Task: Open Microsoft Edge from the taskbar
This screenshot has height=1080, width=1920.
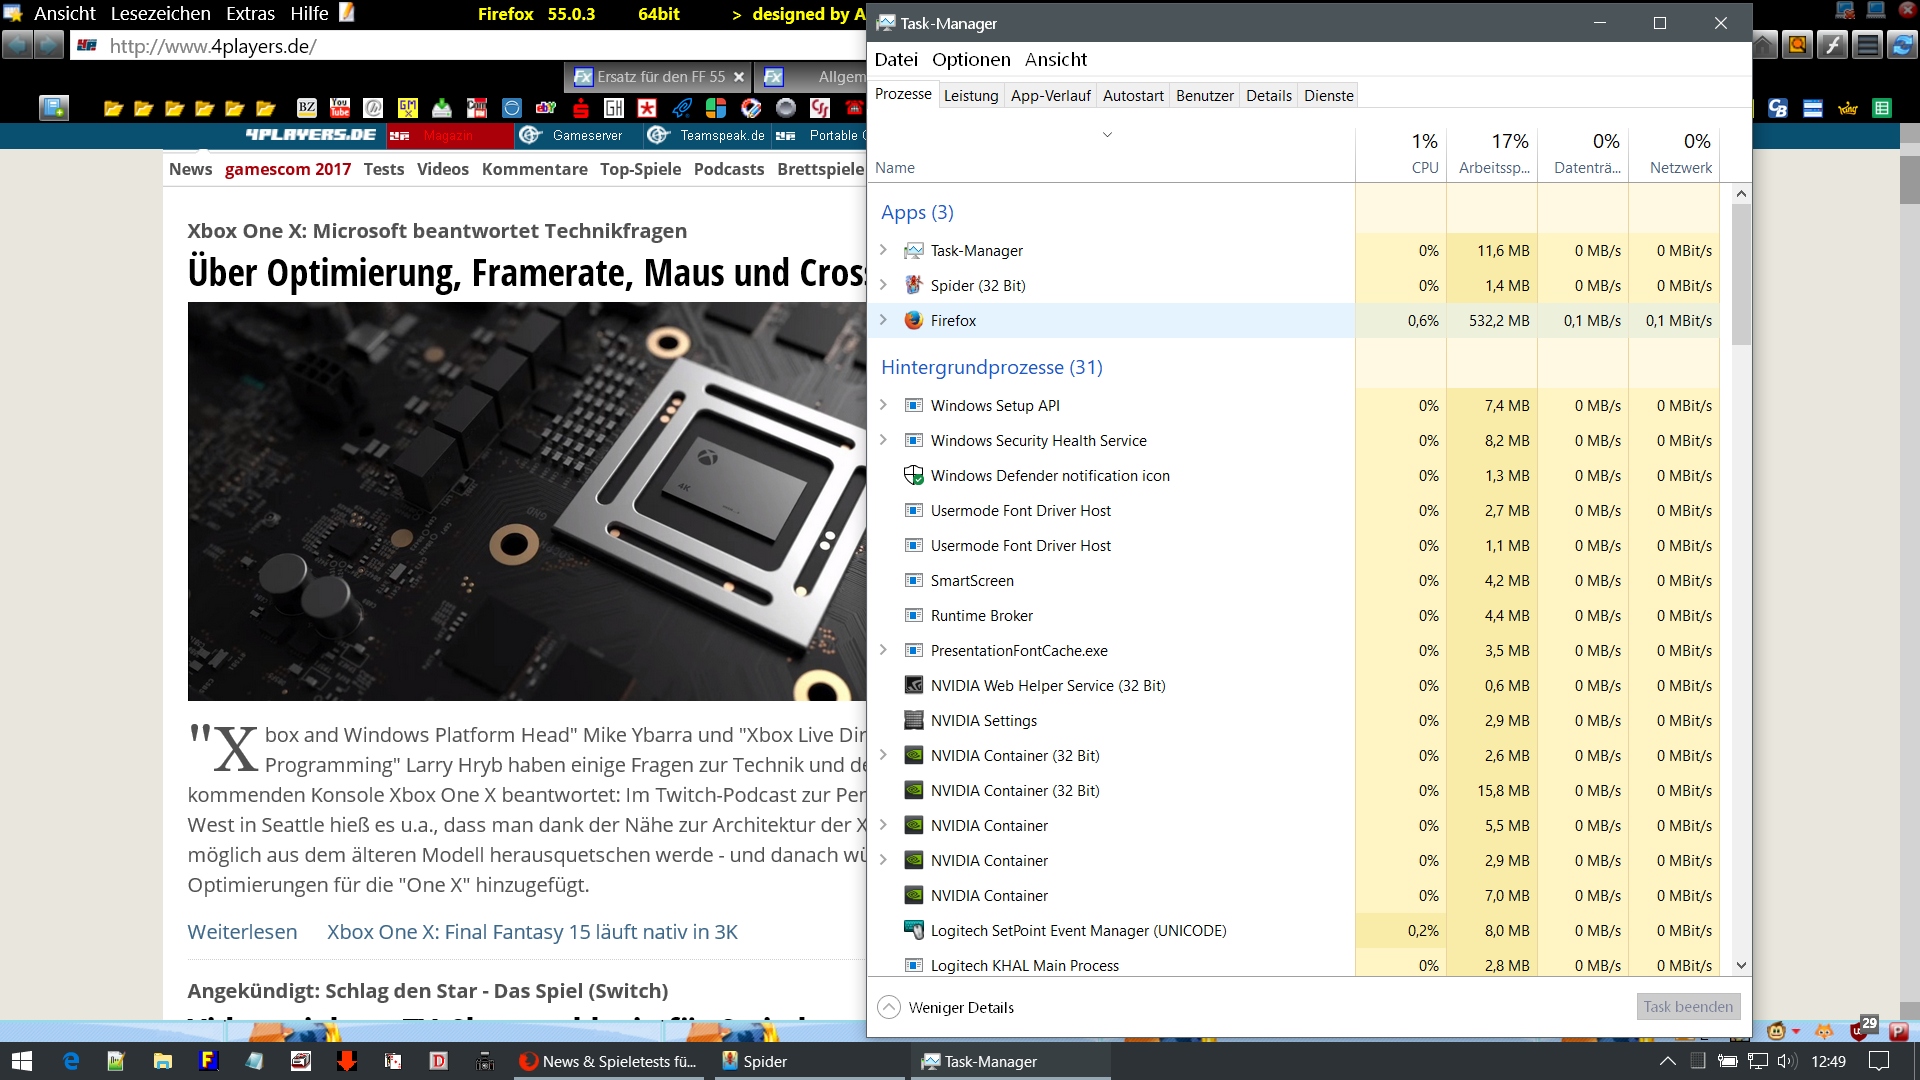Action: point(71,1061)
